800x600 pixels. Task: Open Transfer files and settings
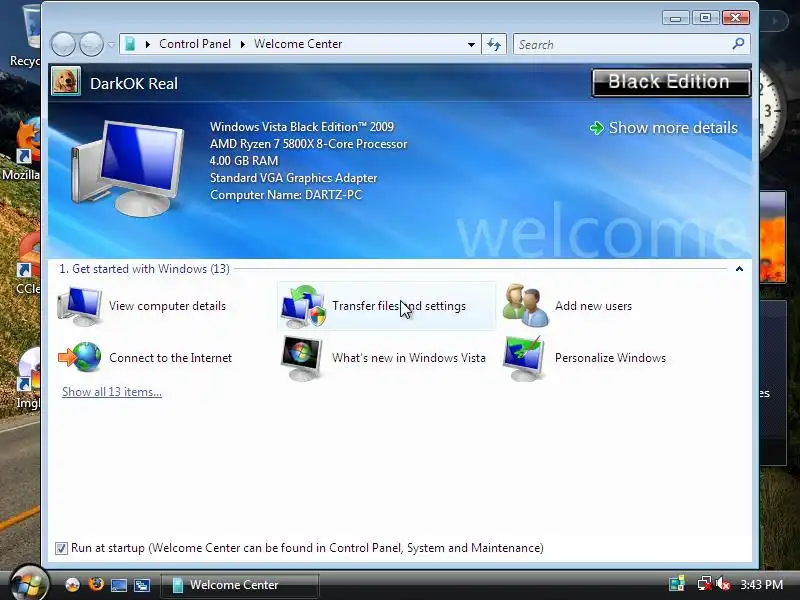tap(386, 306)
